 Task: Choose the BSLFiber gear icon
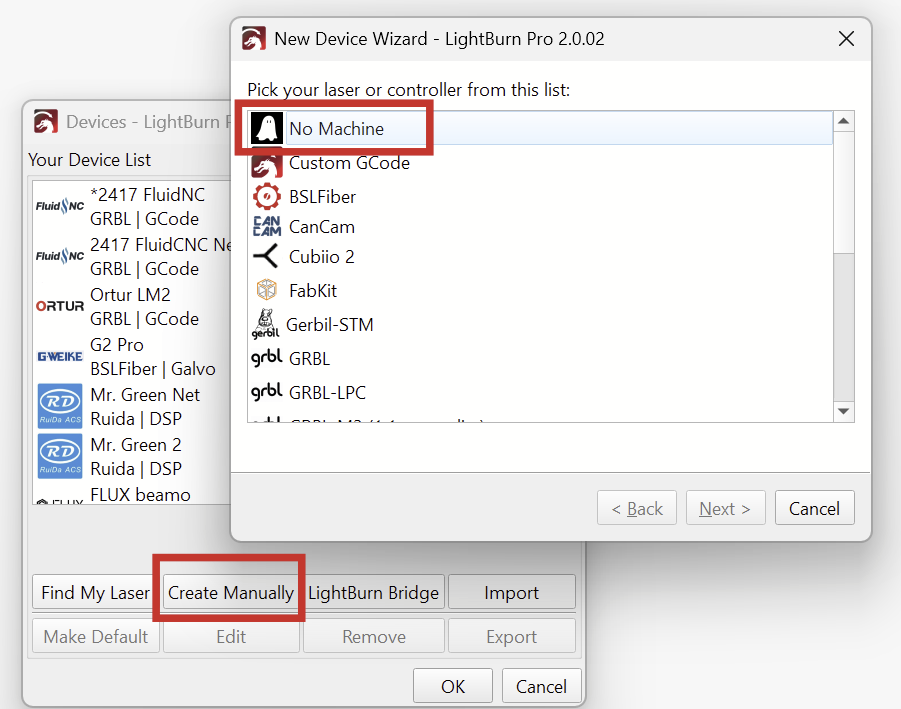266,196
